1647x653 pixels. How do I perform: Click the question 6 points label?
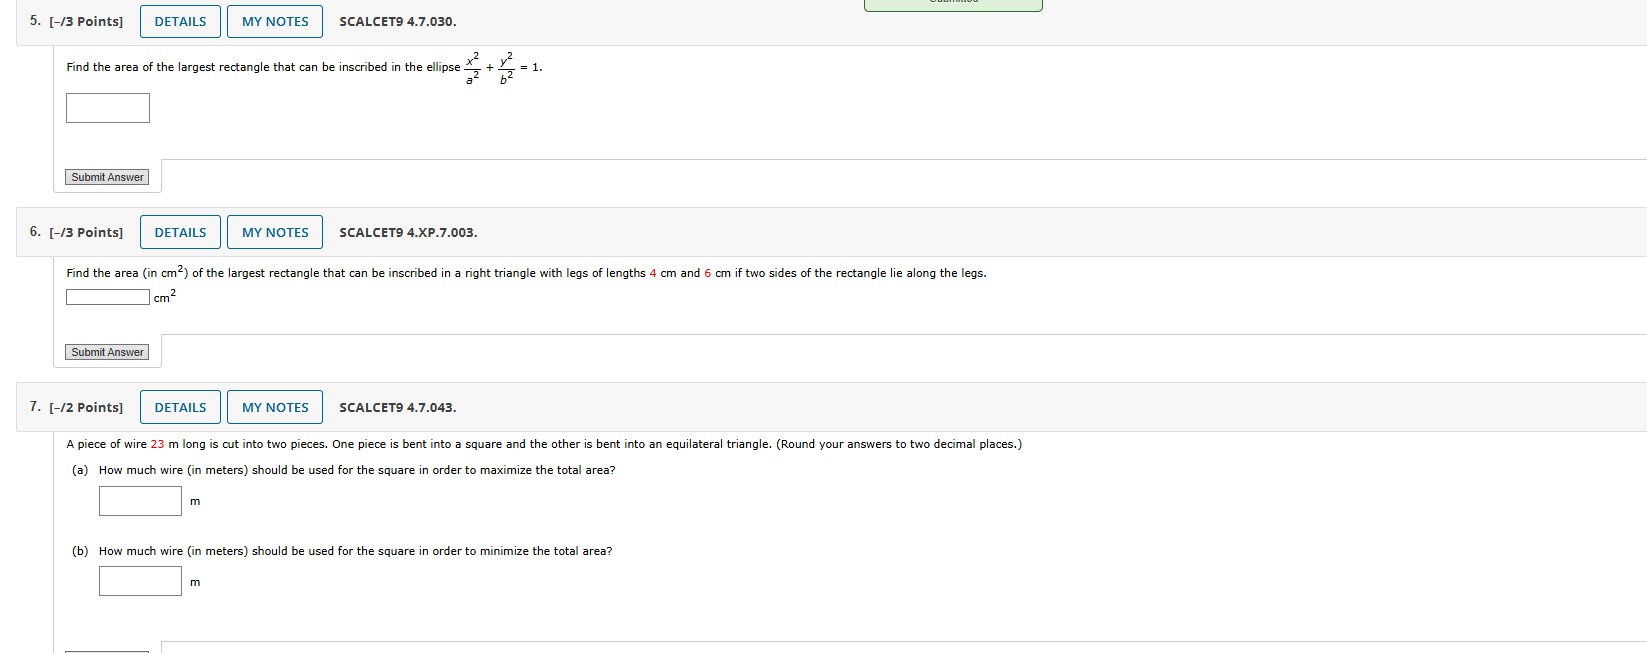[85, 233]
